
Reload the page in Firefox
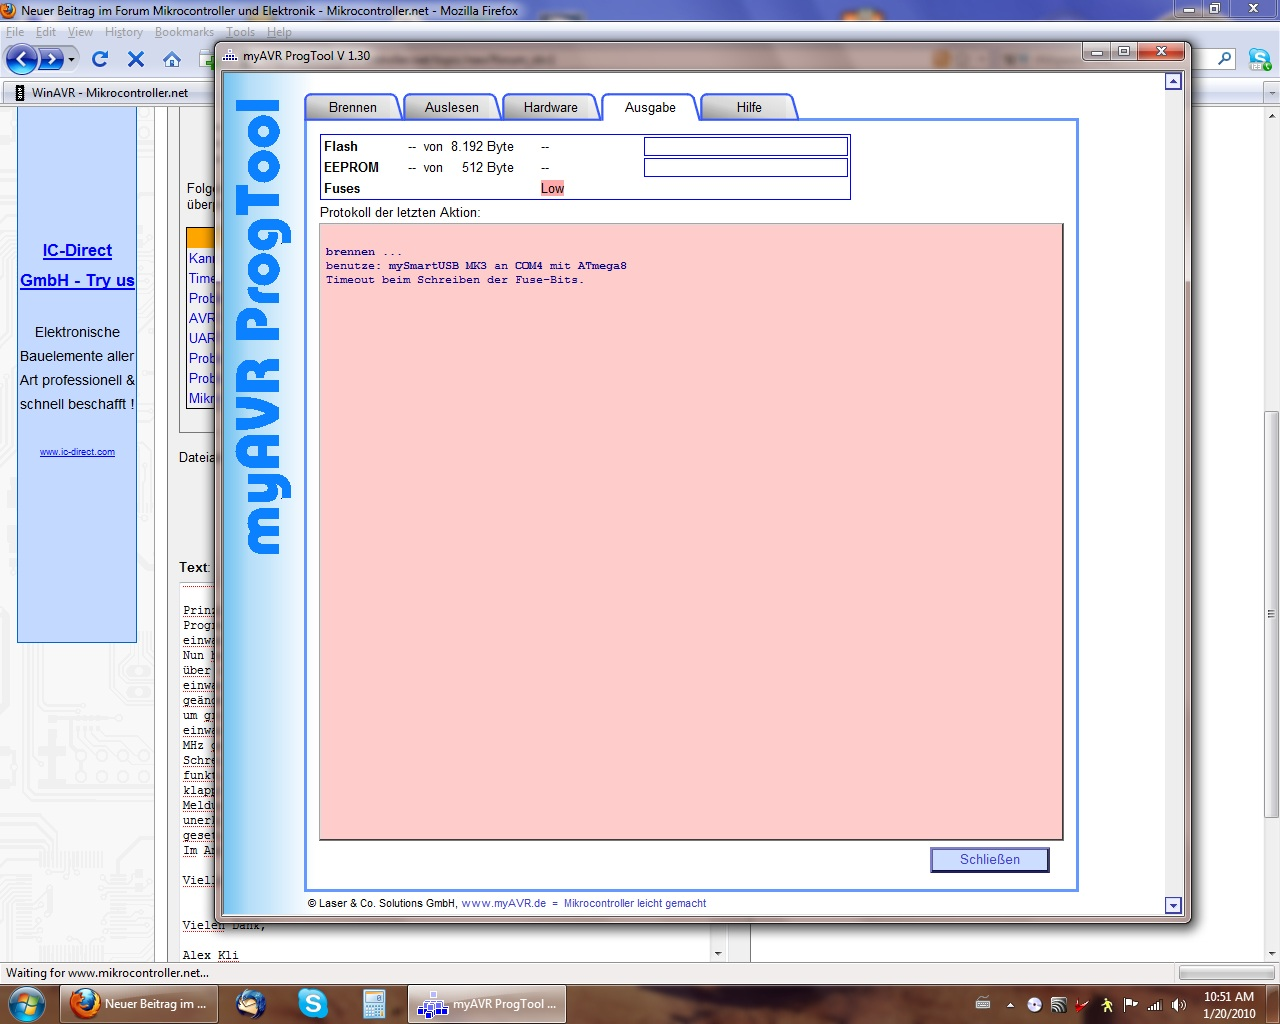point(100,59)
